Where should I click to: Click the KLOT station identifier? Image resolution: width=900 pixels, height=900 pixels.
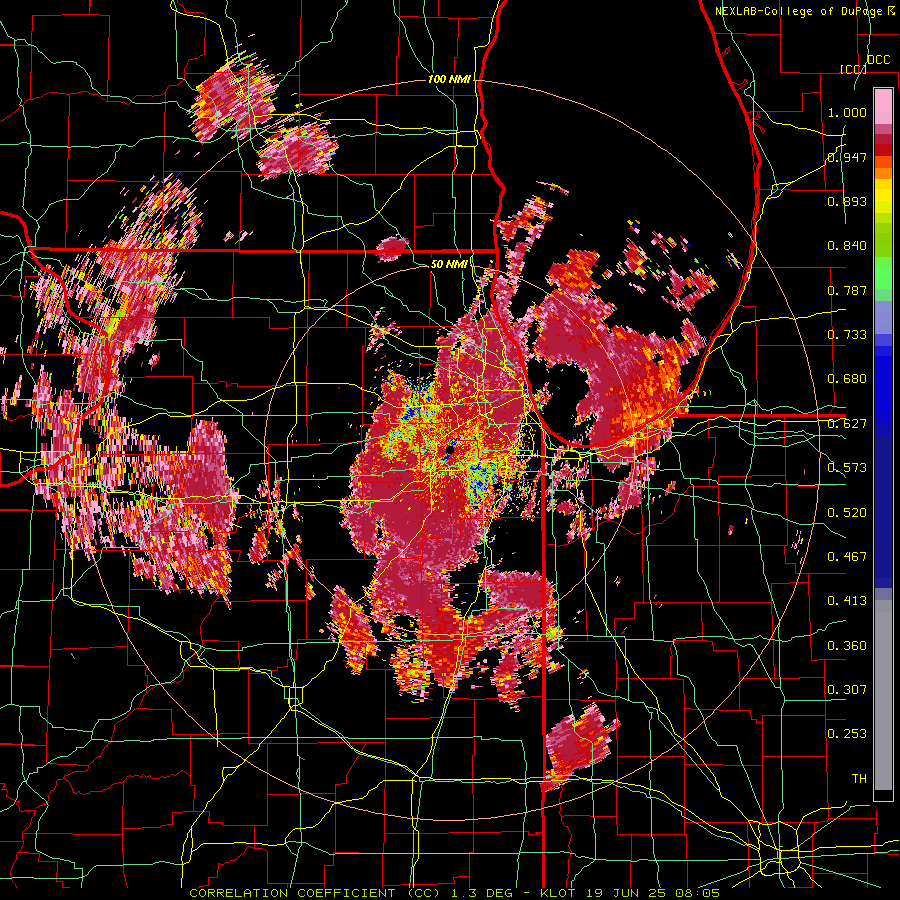click(x=558, y=893)
